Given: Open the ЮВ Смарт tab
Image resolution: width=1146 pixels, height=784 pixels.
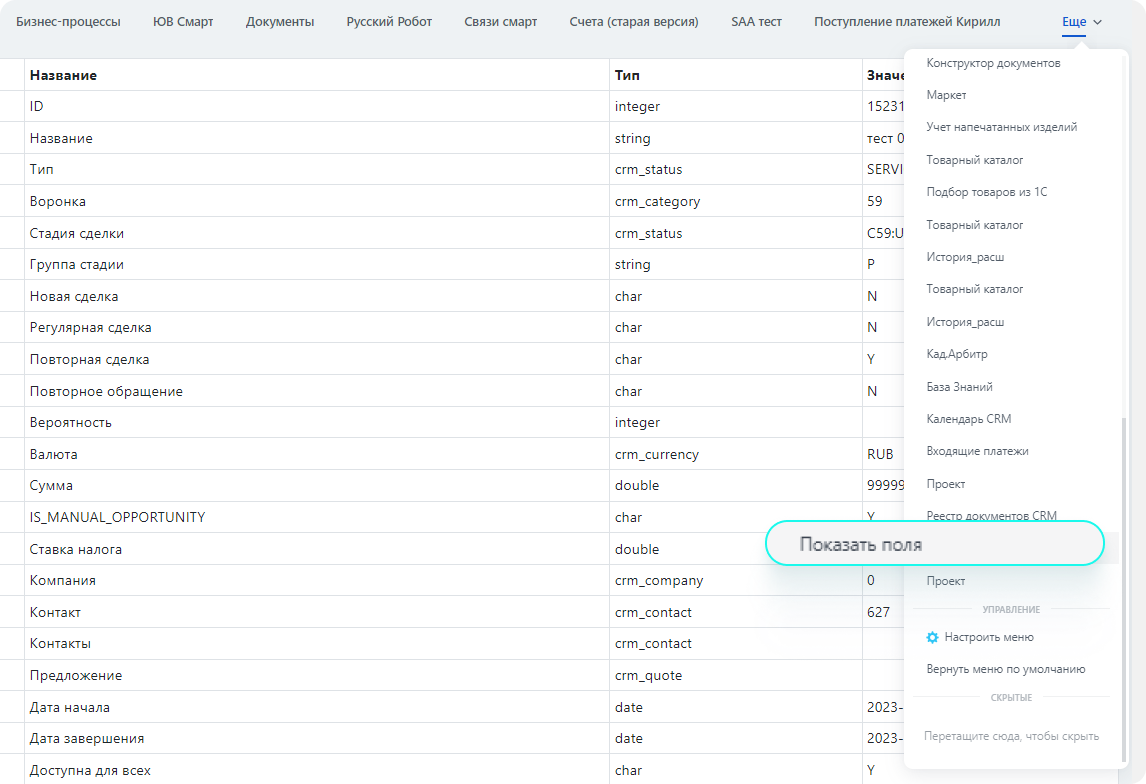Looking at the screenshot, I should click(x=183, y=22).
